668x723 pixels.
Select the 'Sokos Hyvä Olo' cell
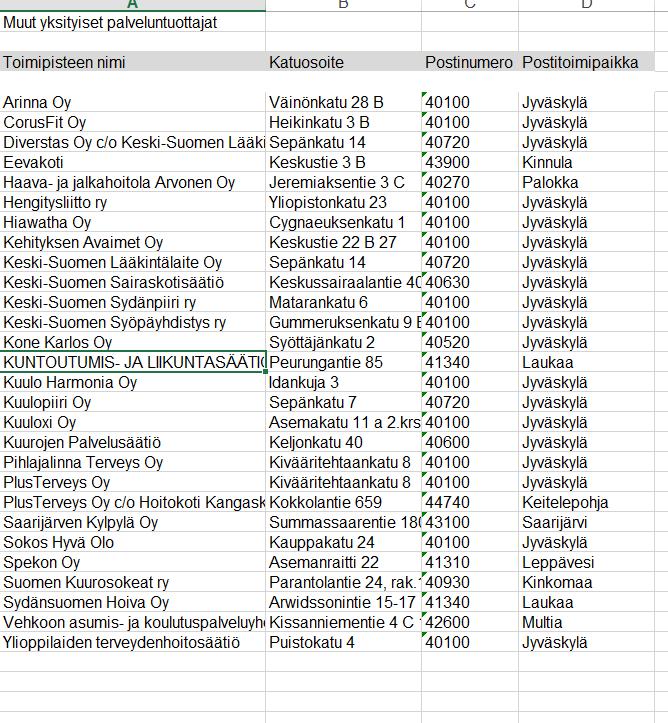point(133,542)
